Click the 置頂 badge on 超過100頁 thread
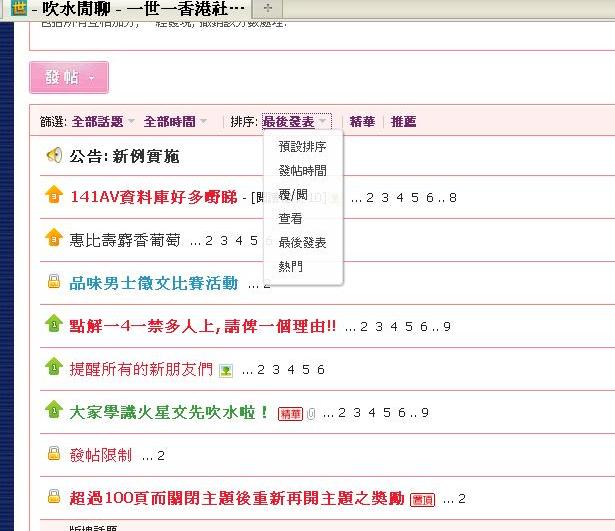 point(422,499)
